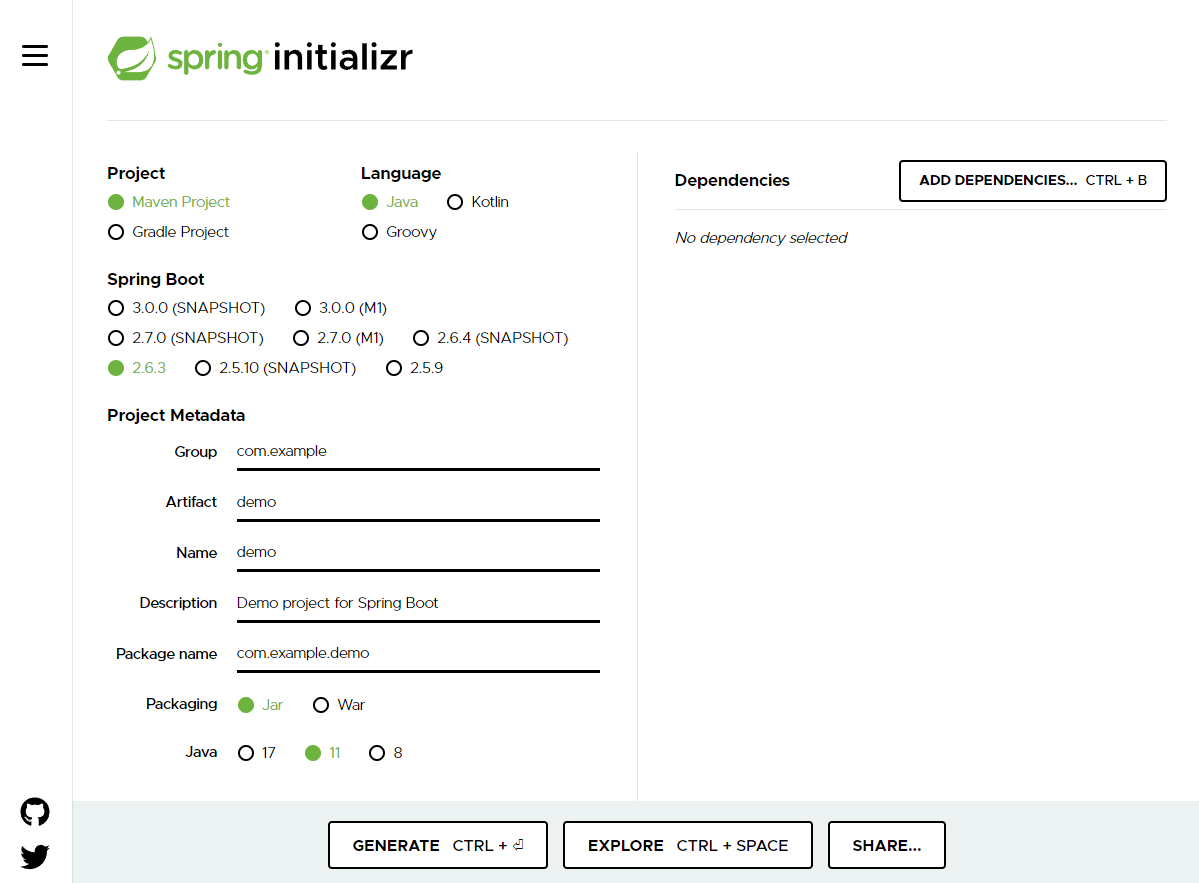Viewport: 1199px width, 883px height.
Task: Open the GitHub icon link
Action: point(35,812)
